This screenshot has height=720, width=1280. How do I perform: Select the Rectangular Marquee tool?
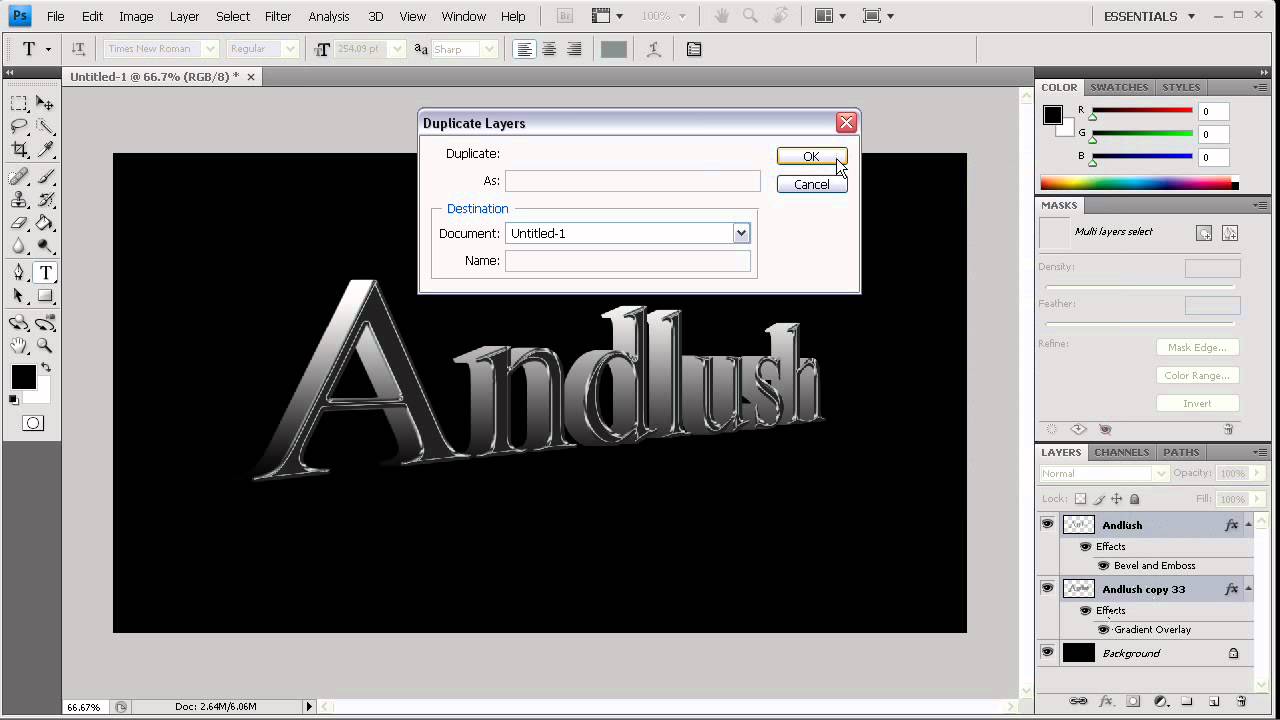19,103
